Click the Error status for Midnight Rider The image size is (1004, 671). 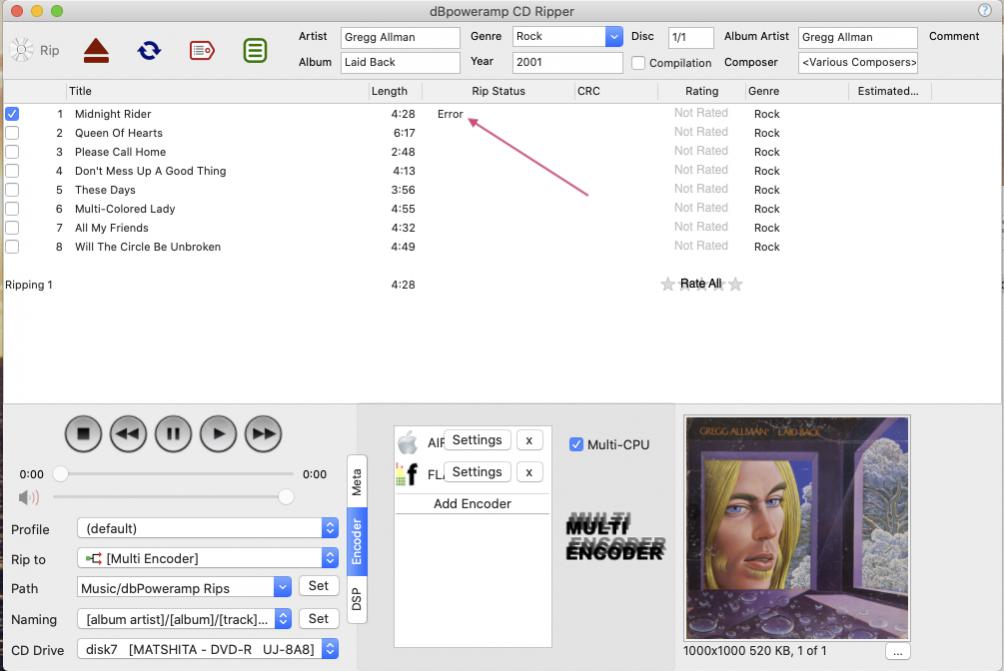click(x=450, y=114)
